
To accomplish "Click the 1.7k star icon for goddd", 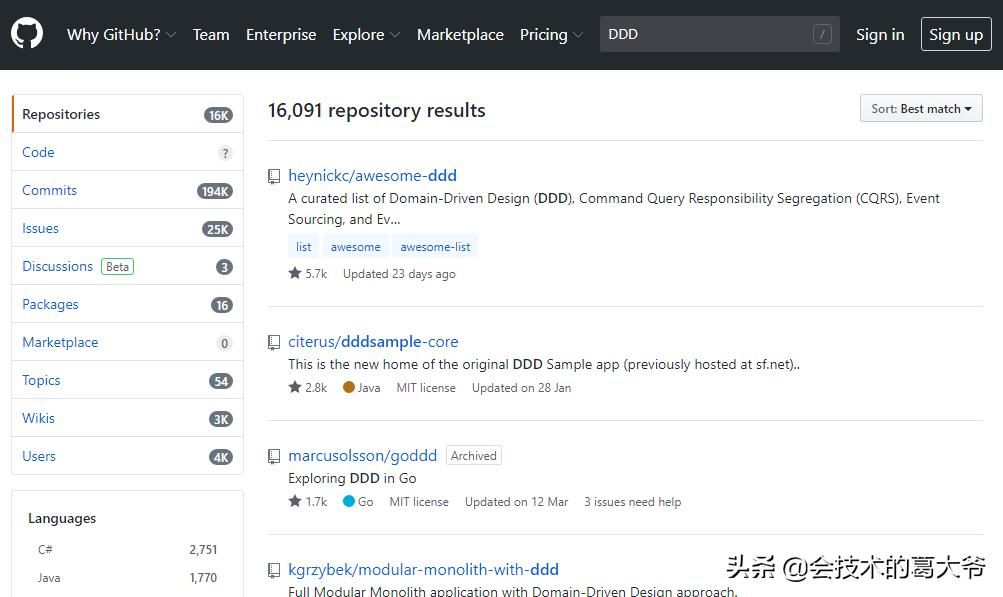I will click(295, 501).
